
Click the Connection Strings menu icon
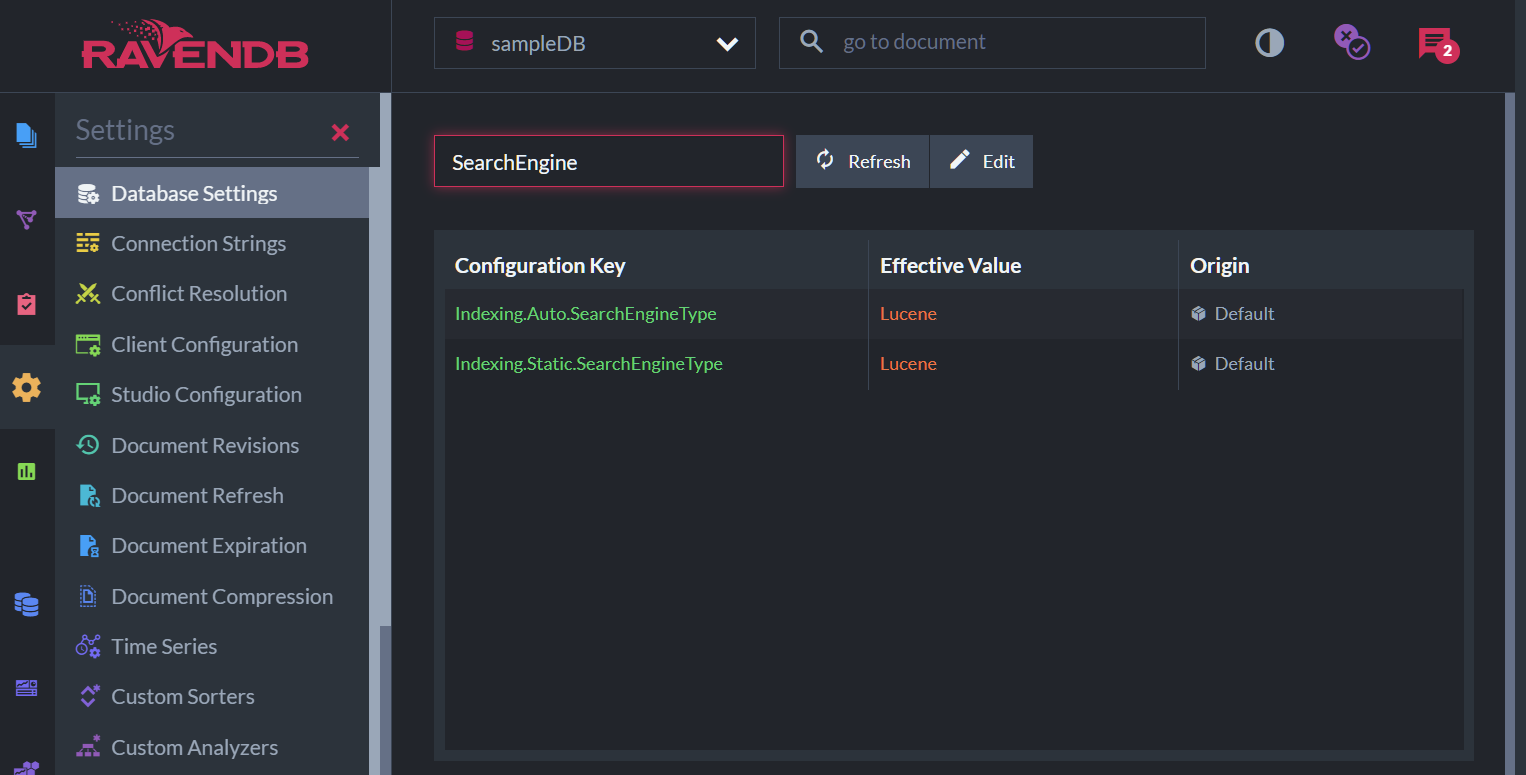88,244
